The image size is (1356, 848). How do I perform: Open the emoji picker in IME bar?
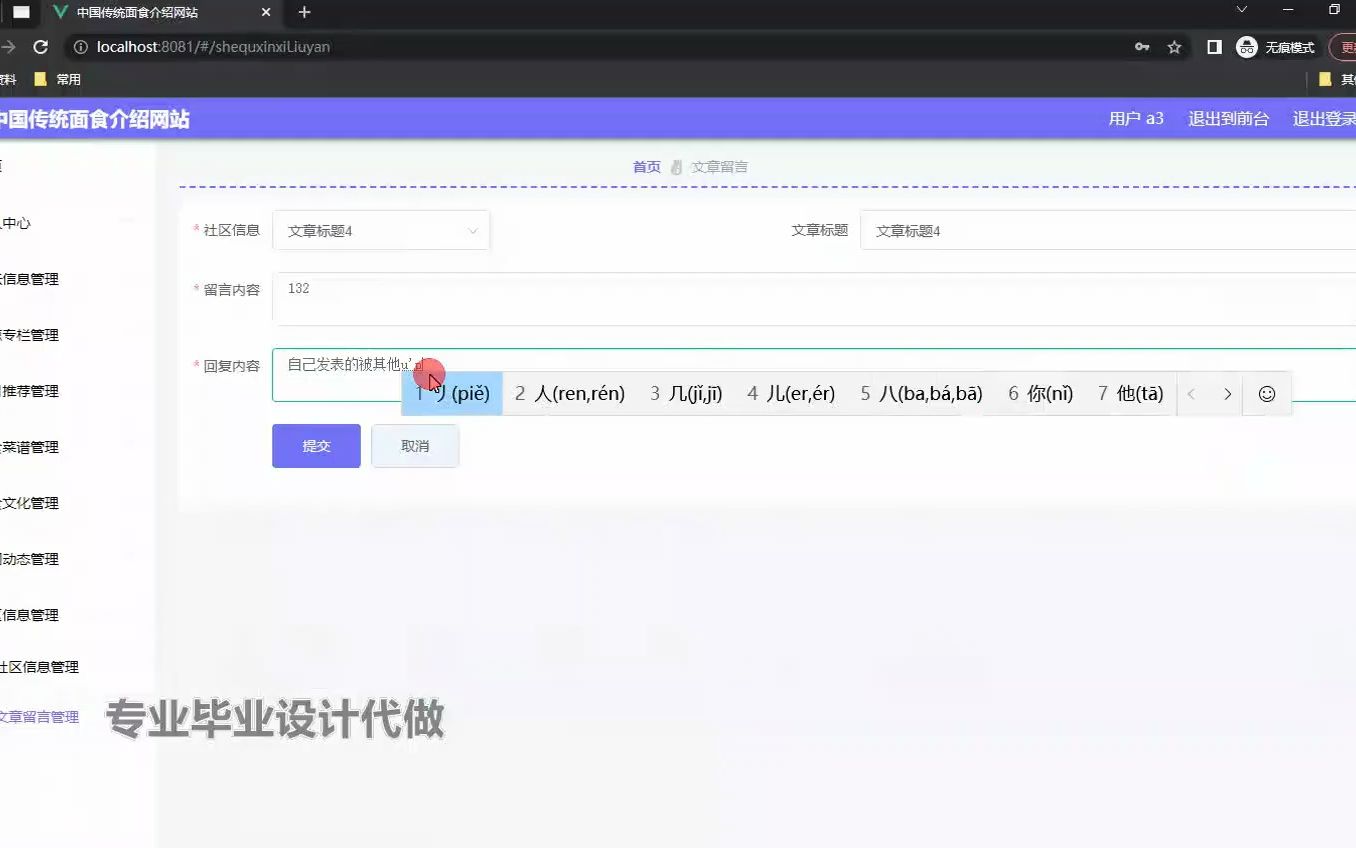pyautogui.click(x=1267, y=394)
